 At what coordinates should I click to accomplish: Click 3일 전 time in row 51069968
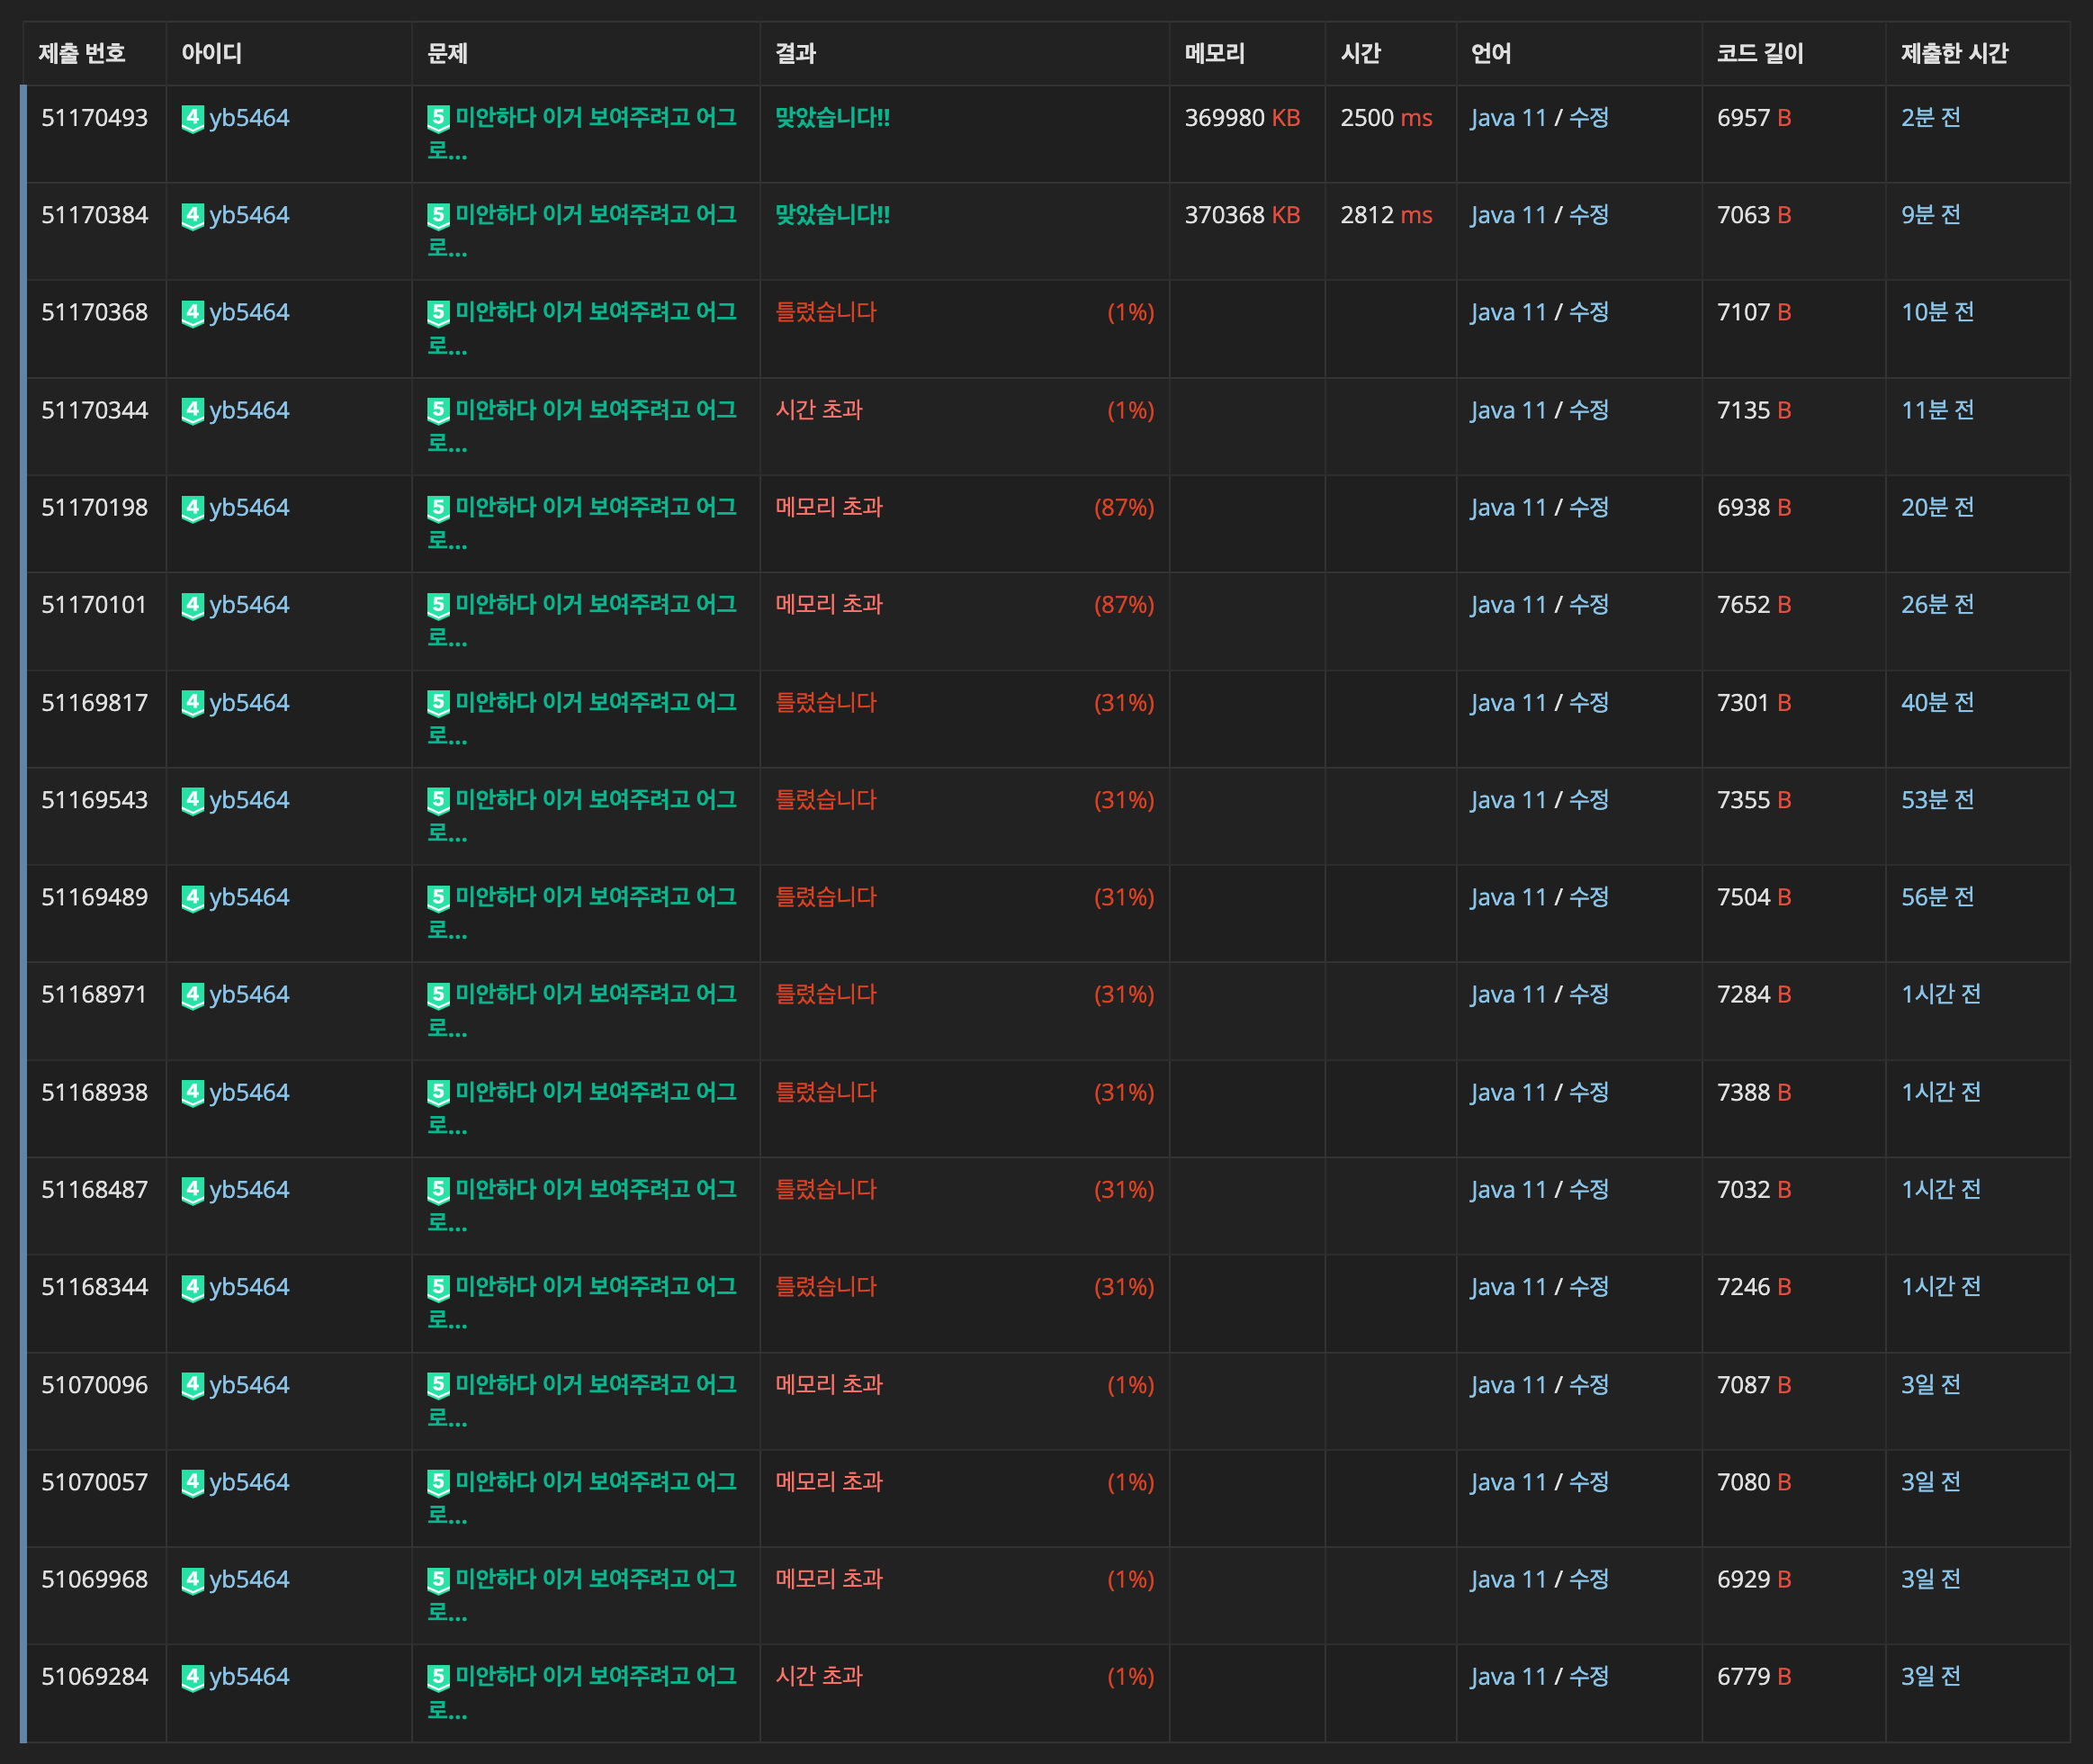coord(1930,1579)
